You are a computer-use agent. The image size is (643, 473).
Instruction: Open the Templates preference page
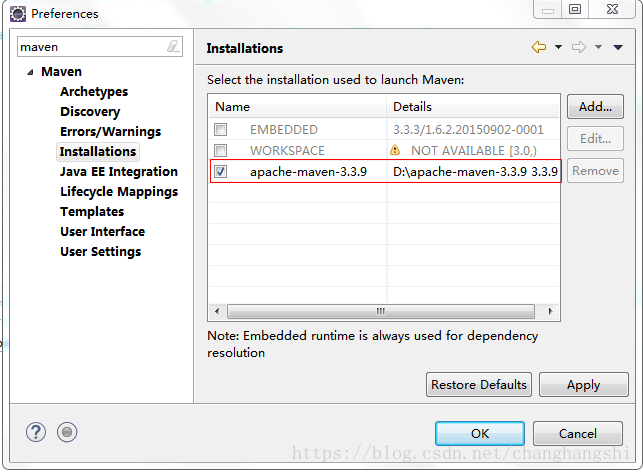[92, 212]
